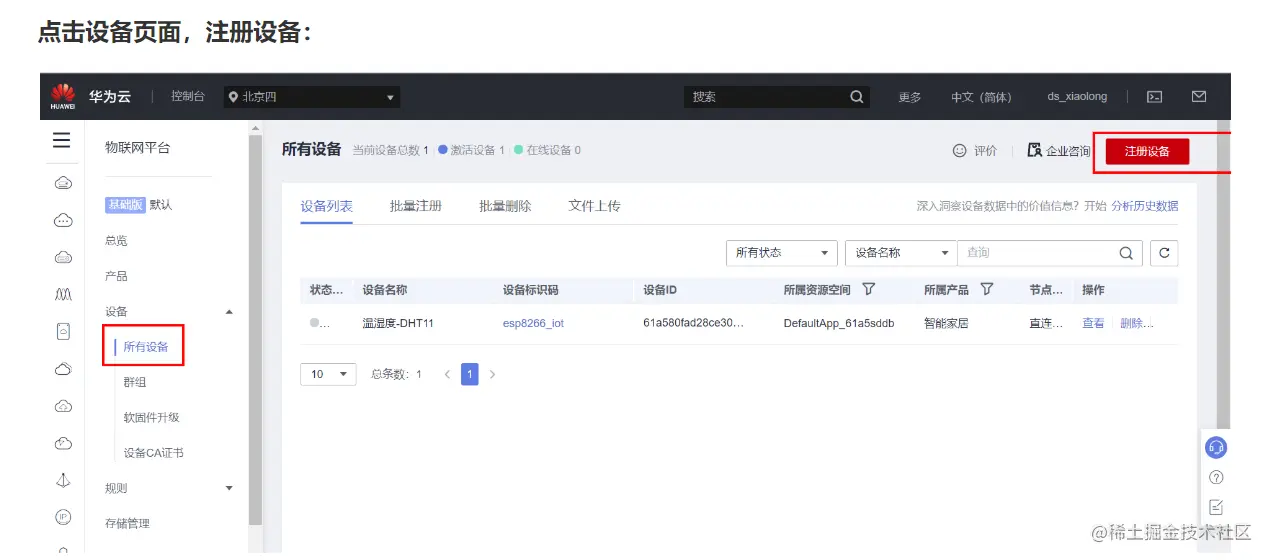Click the red 注册设备 button

[1147, 151]
